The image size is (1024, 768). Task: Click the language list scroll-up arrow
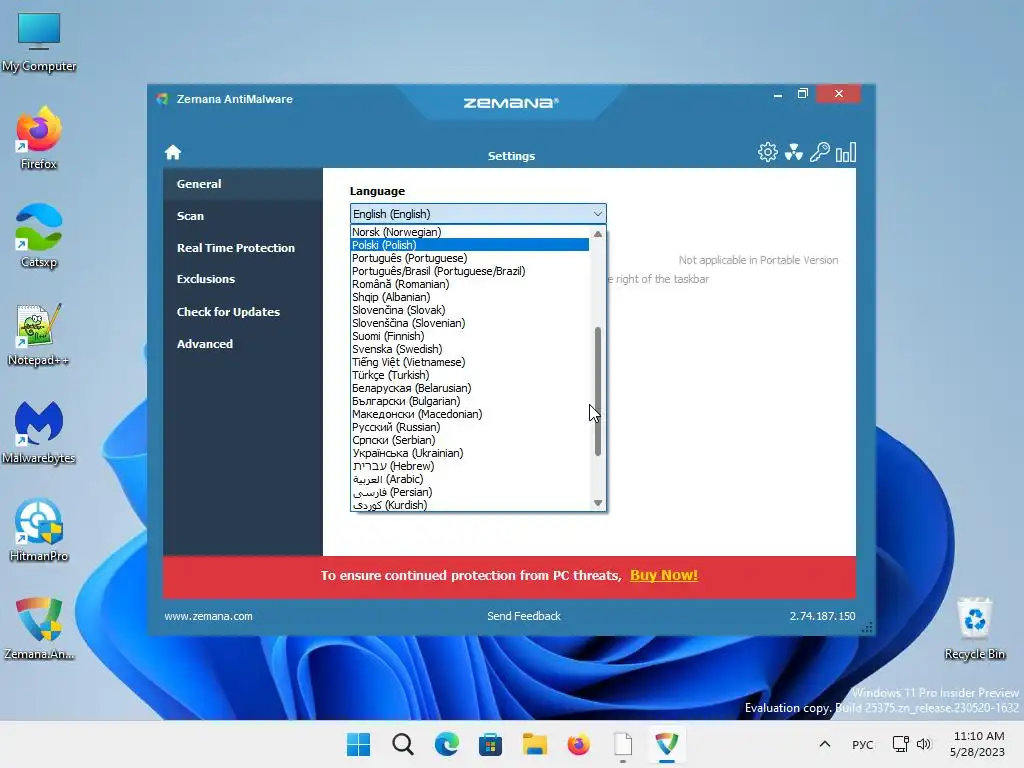tap(598, 233)
